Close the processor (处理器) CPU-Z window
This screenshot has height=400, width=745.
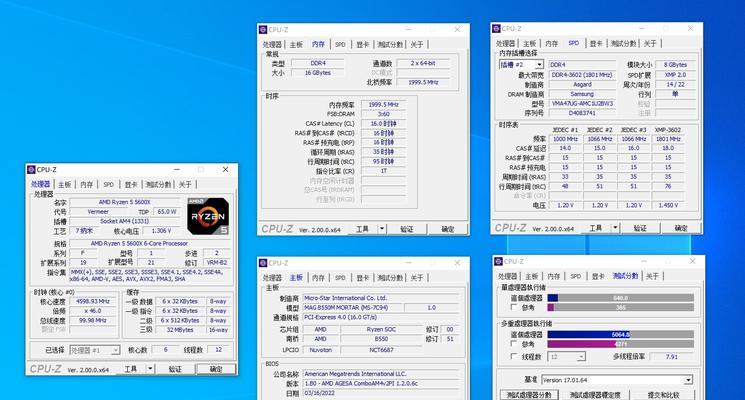point(226,170)
